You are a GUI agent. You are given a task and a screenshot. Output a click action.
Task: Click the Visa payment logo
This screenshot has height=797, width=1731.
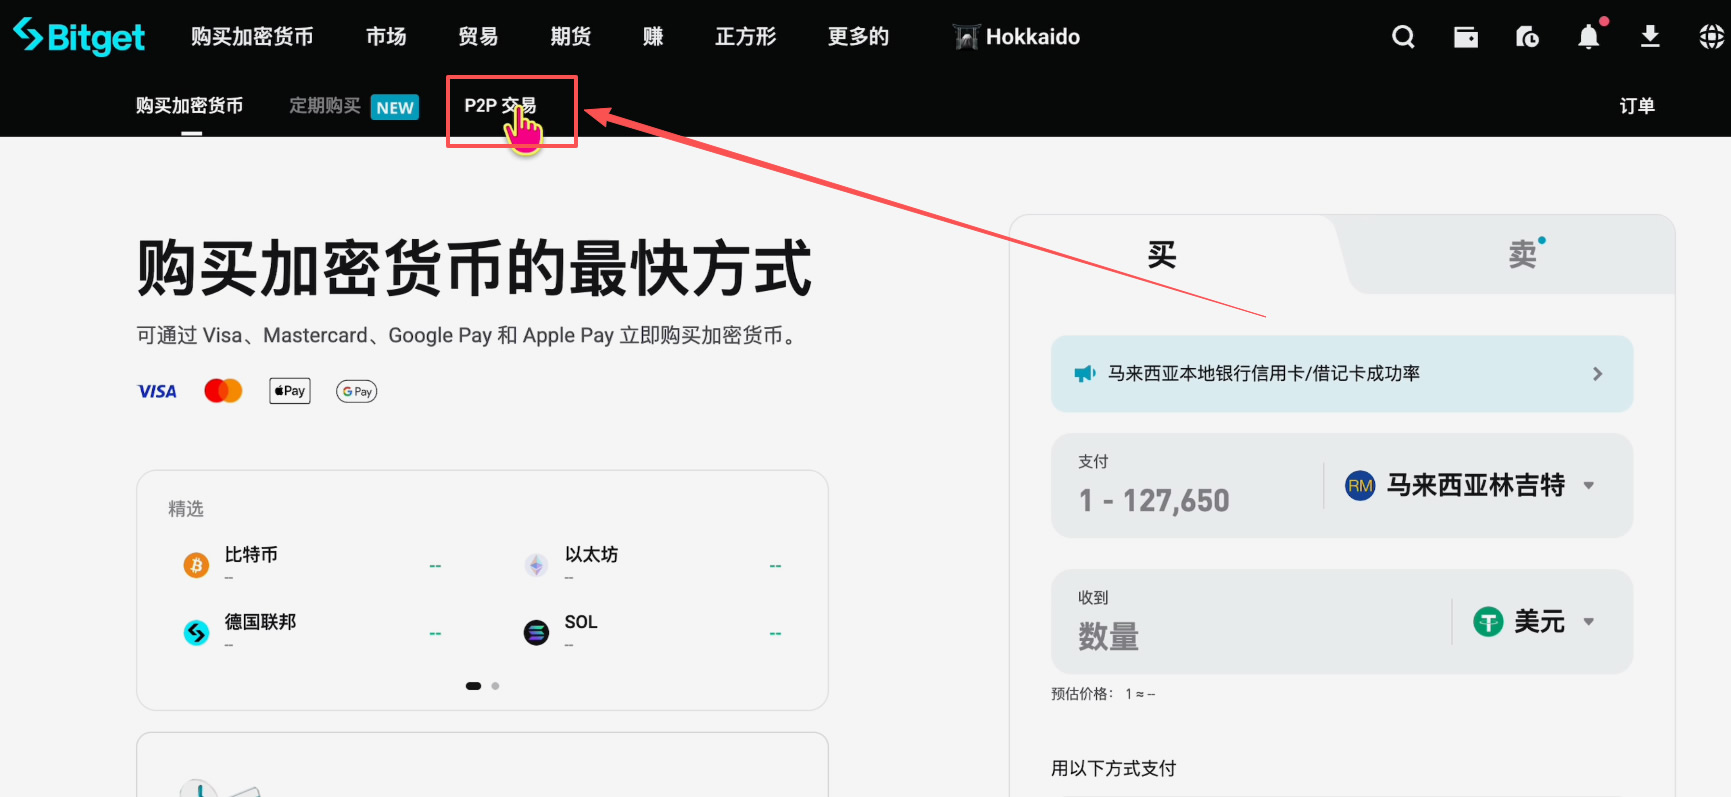[x=157, y=391]
